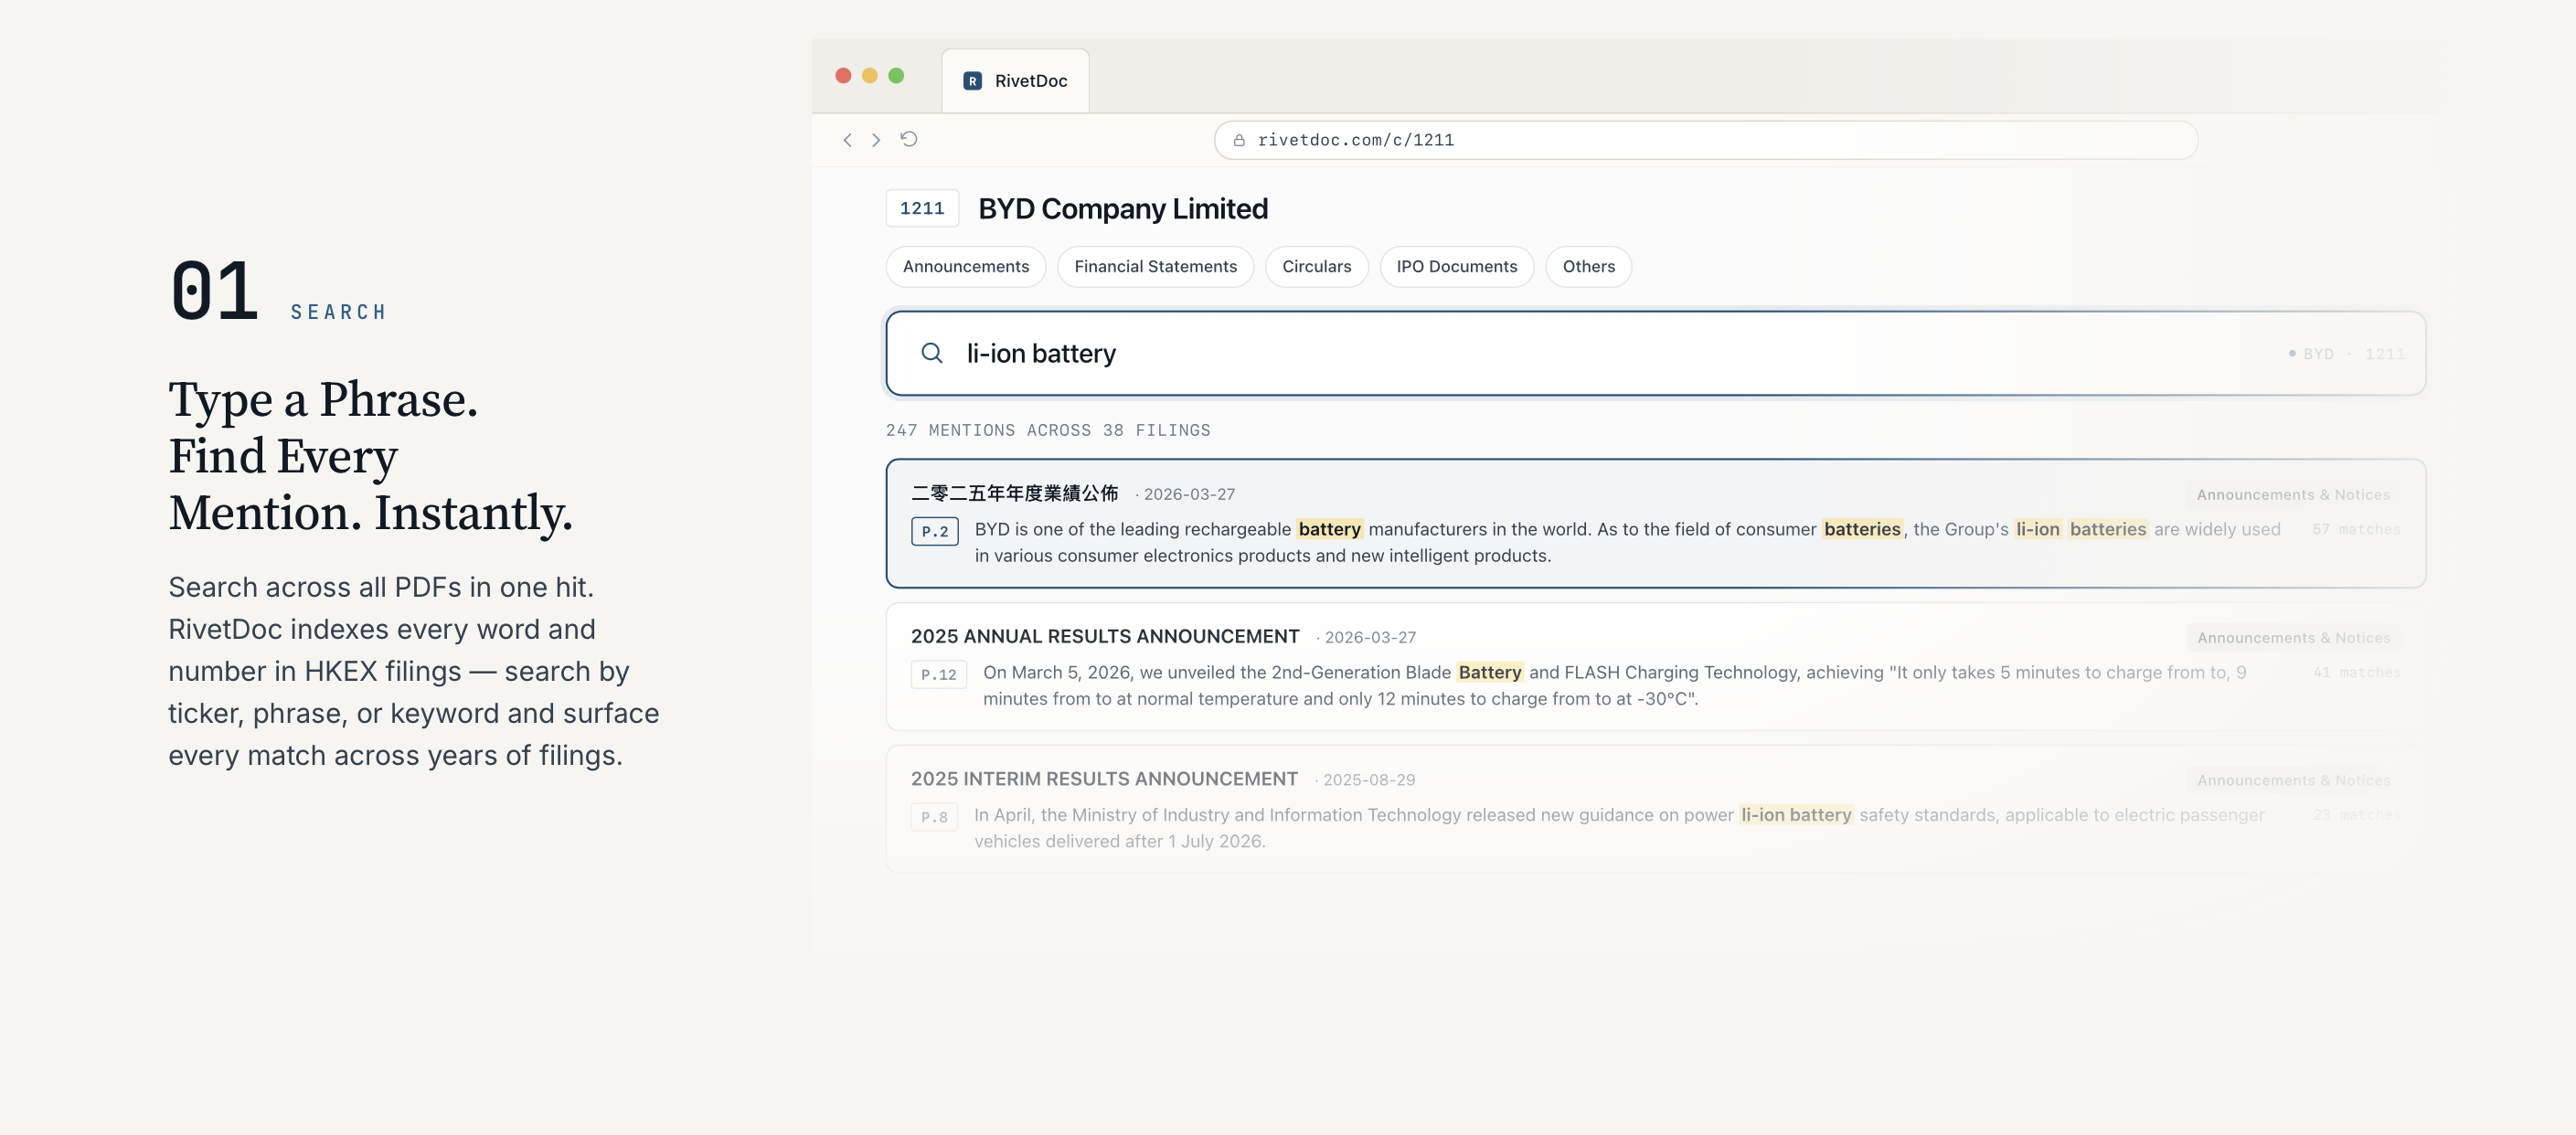2576x1135 pixels.
Task: Open the Announcements filter
Action: coord(965,266)
